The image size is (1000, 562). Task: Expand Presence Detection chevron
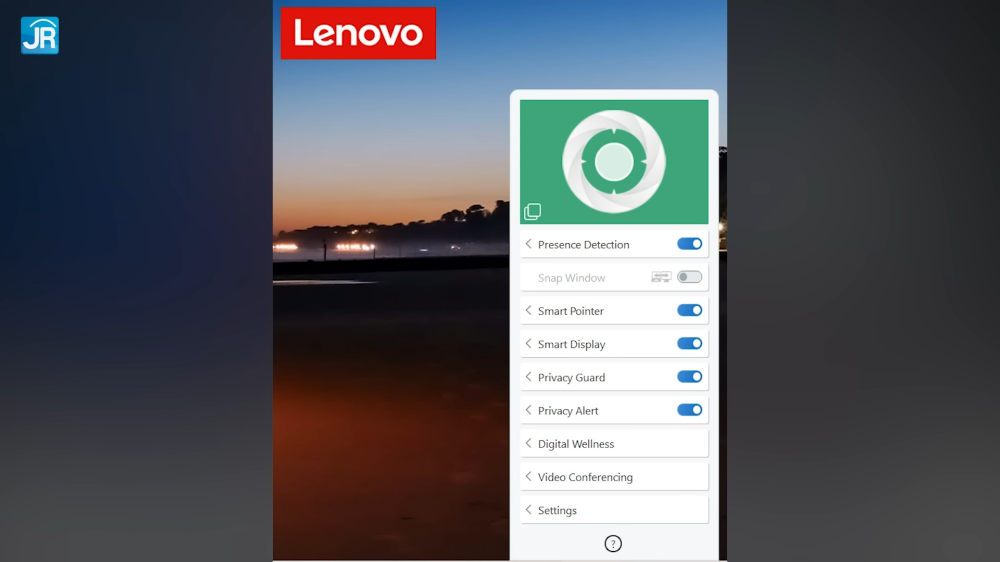pyautogui.click(x=528, y=244)
